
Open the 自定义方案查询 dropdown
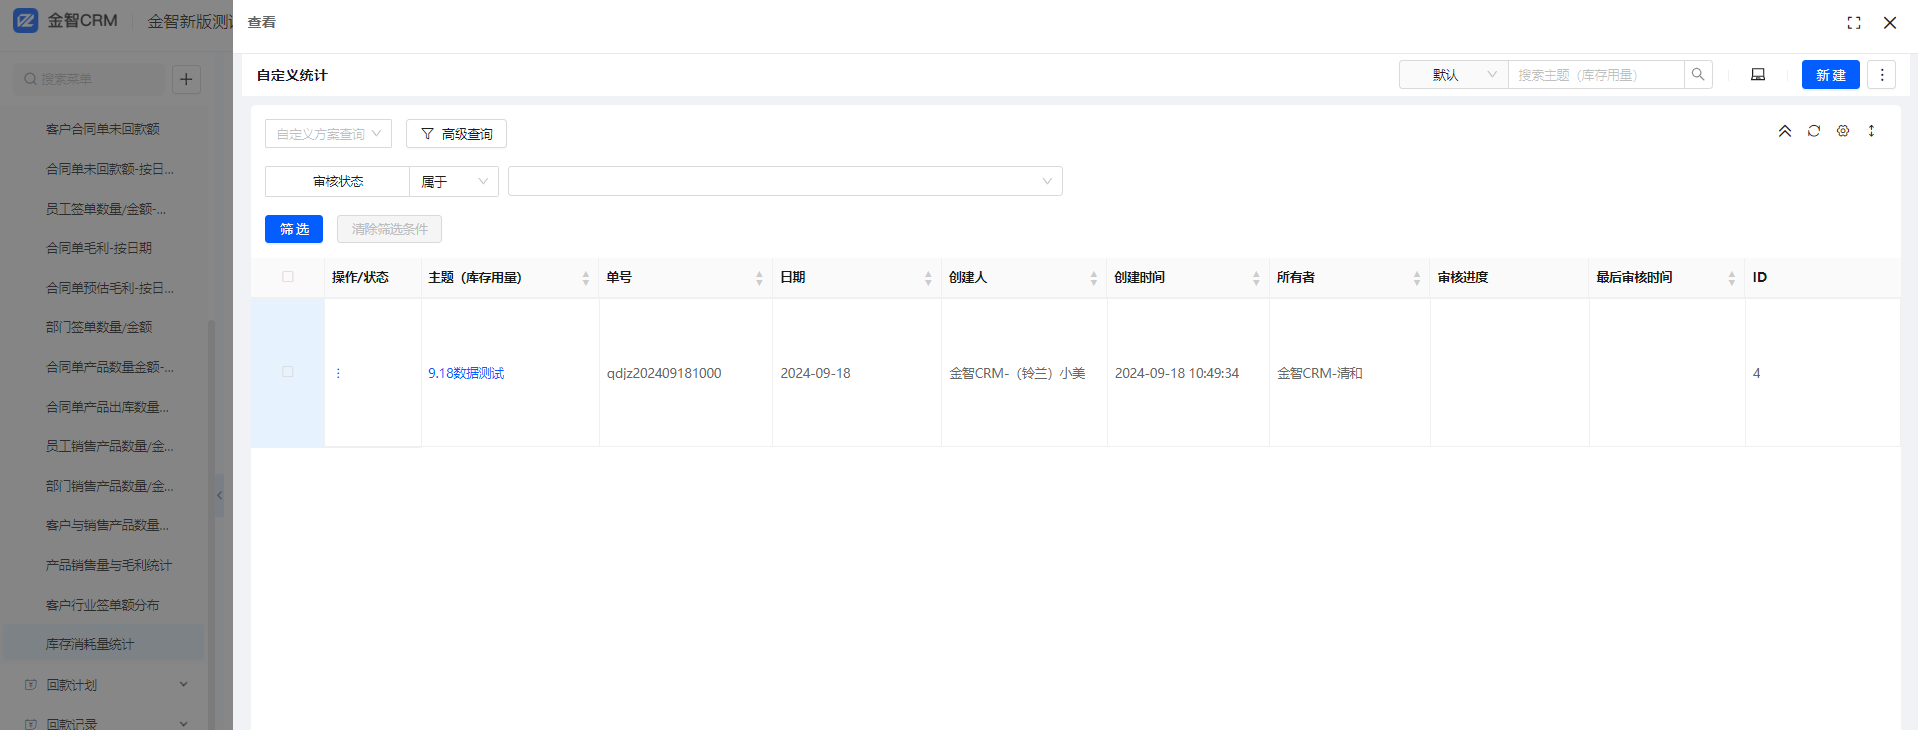[328, 134]
